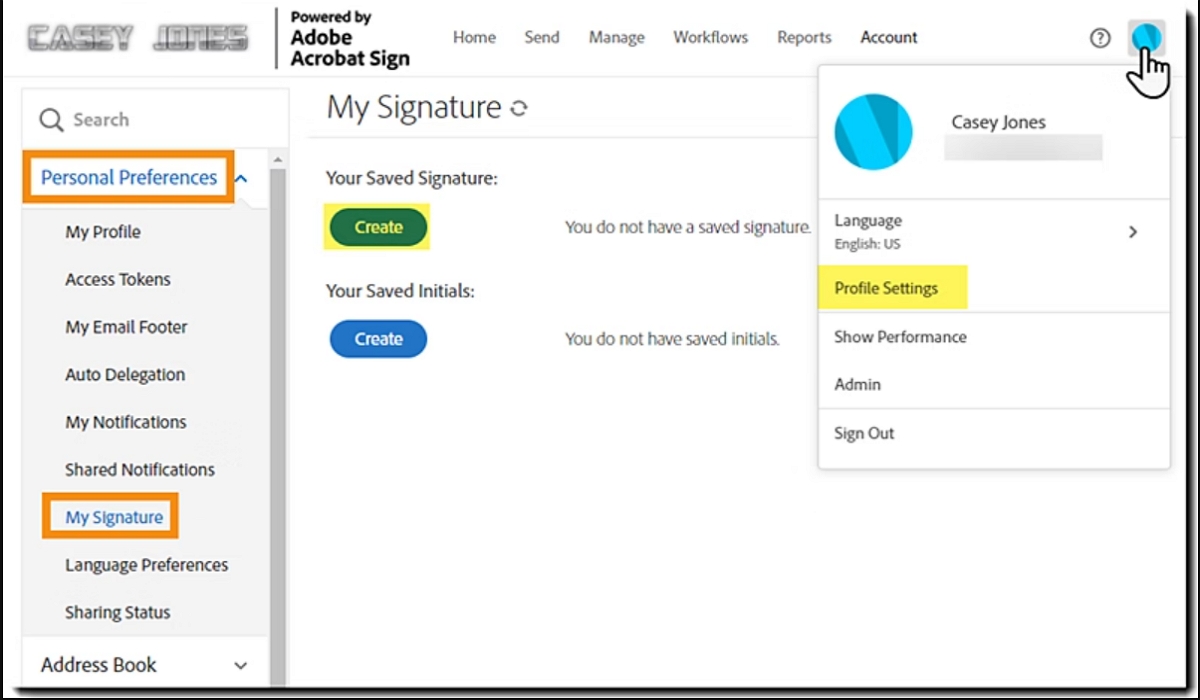Open the Language menu entry
Image resolution: width=1200 pixels, height=700 pixels.
(994, 231)
